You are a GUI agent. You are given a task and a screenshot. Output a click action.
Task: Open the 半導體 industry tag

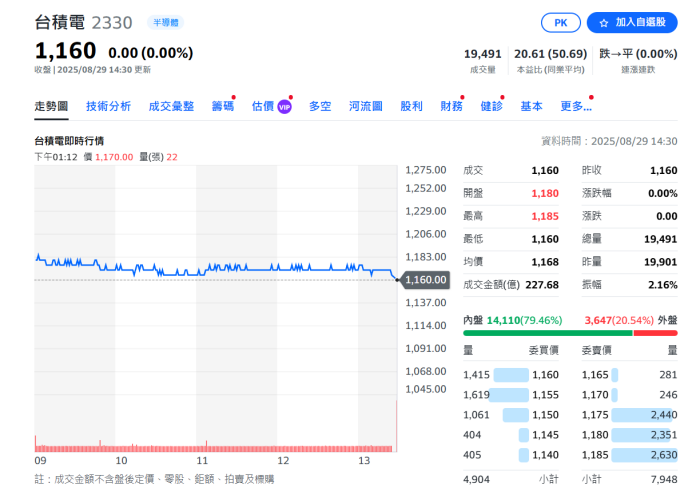click(x=166, y=23)
